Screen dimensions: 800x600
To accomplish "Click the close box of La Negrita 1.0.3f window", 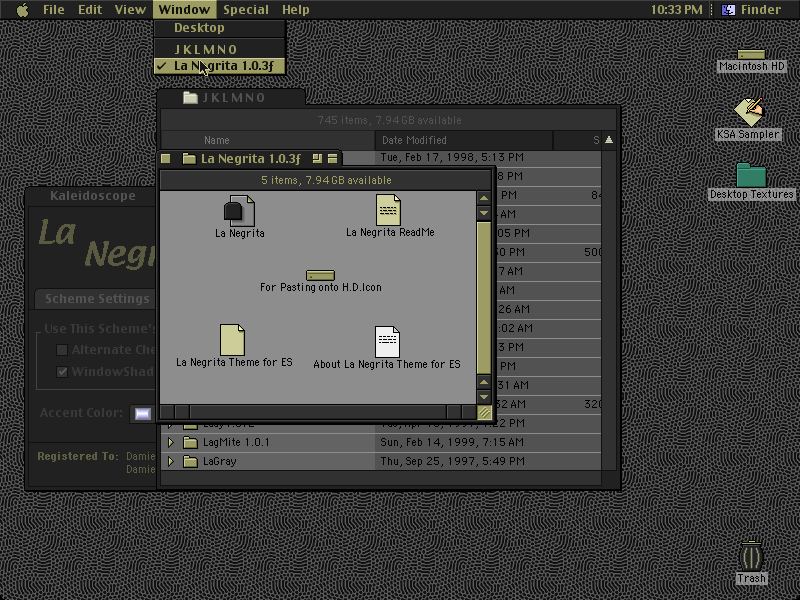I will coord(166,159).
